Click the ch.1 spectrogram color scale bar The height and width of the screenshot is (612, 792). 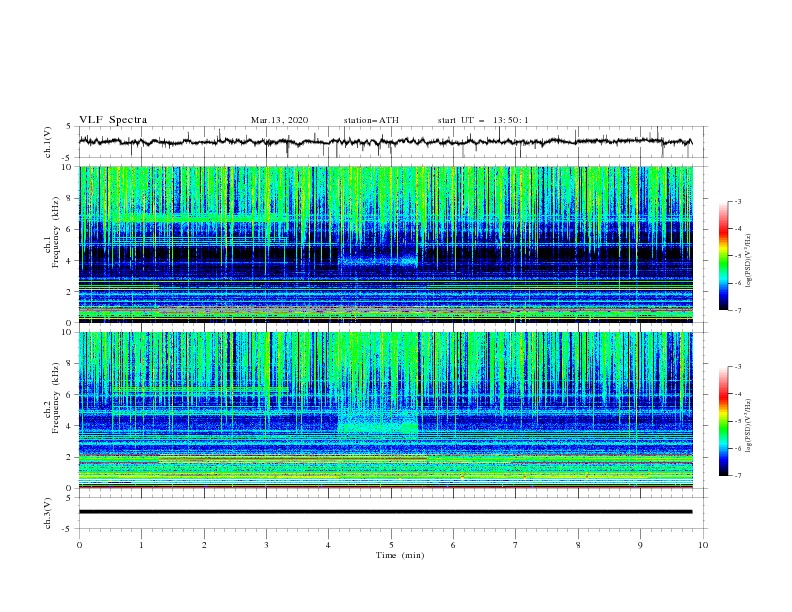(x=723, y=256)
